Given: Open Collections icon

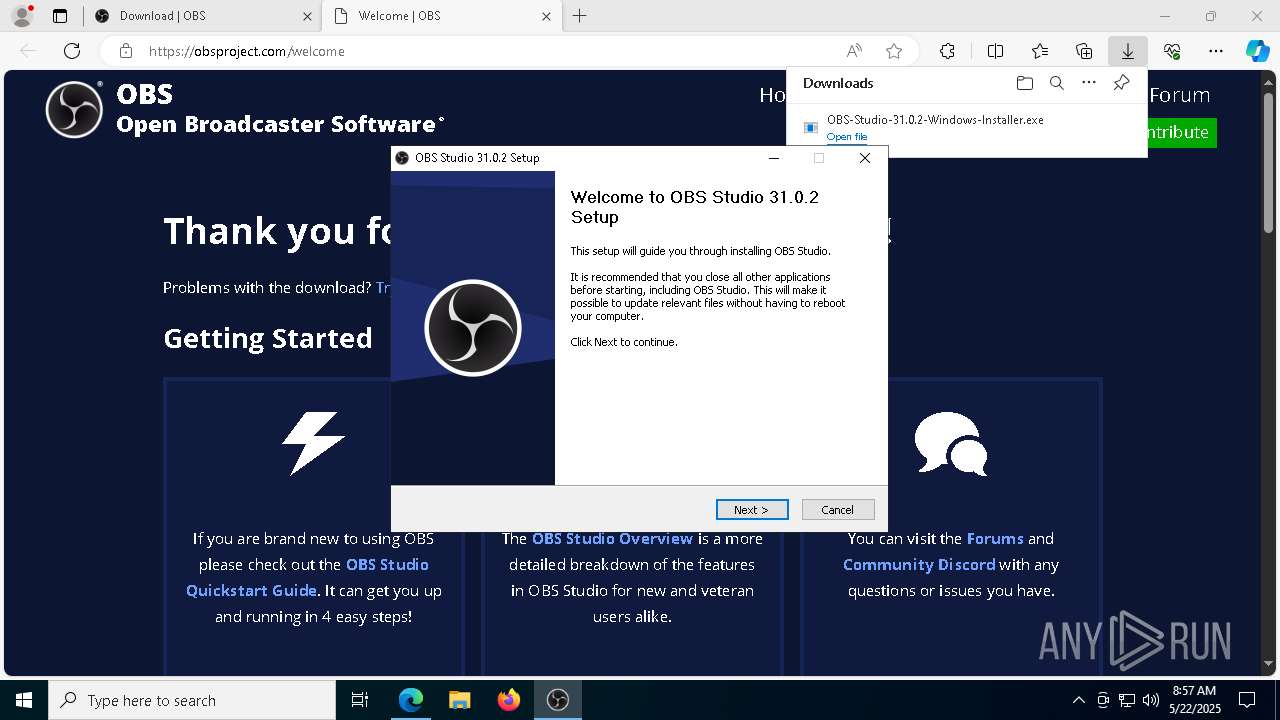Looking at the screenshot, I should (x=1084, y=51).
